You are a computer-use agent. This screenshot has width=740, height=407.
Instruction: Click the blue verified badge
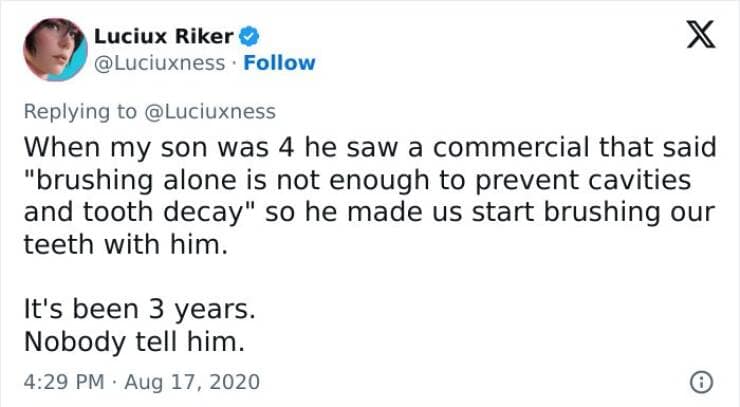(x=251, y=38)
